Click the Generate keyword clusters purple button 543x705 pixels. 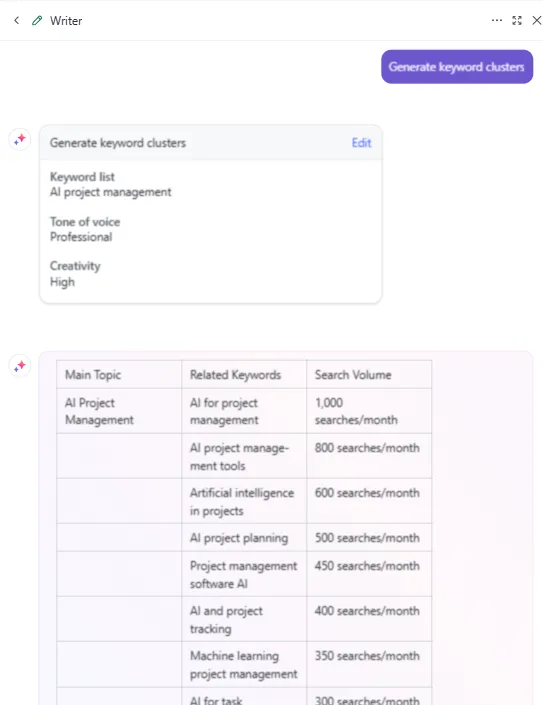point(457,67)
